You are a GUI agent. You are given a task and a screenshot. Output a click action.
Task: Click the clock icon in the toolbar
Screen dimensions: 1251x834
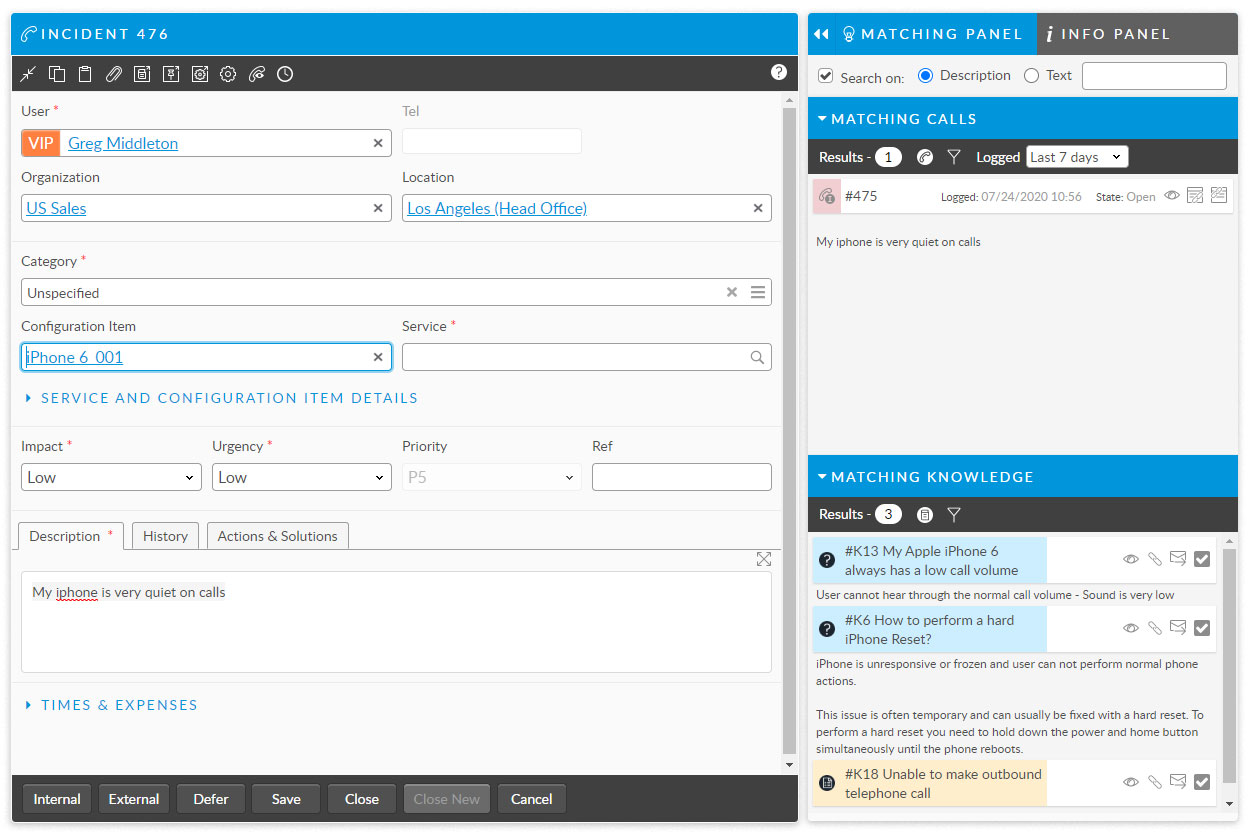(x=284, y=73)
